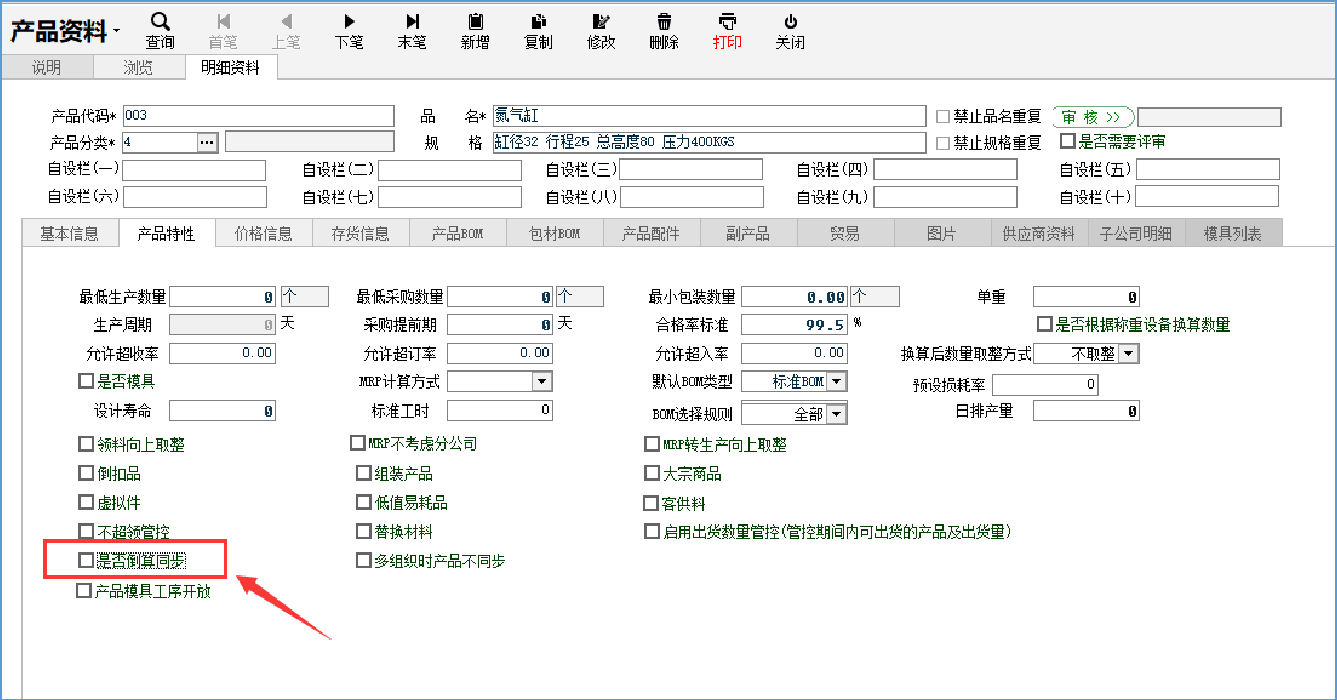Screen dimensions: 1337x700
Task: Click the 修改 edit icon
Action: (x=601, y=22)
